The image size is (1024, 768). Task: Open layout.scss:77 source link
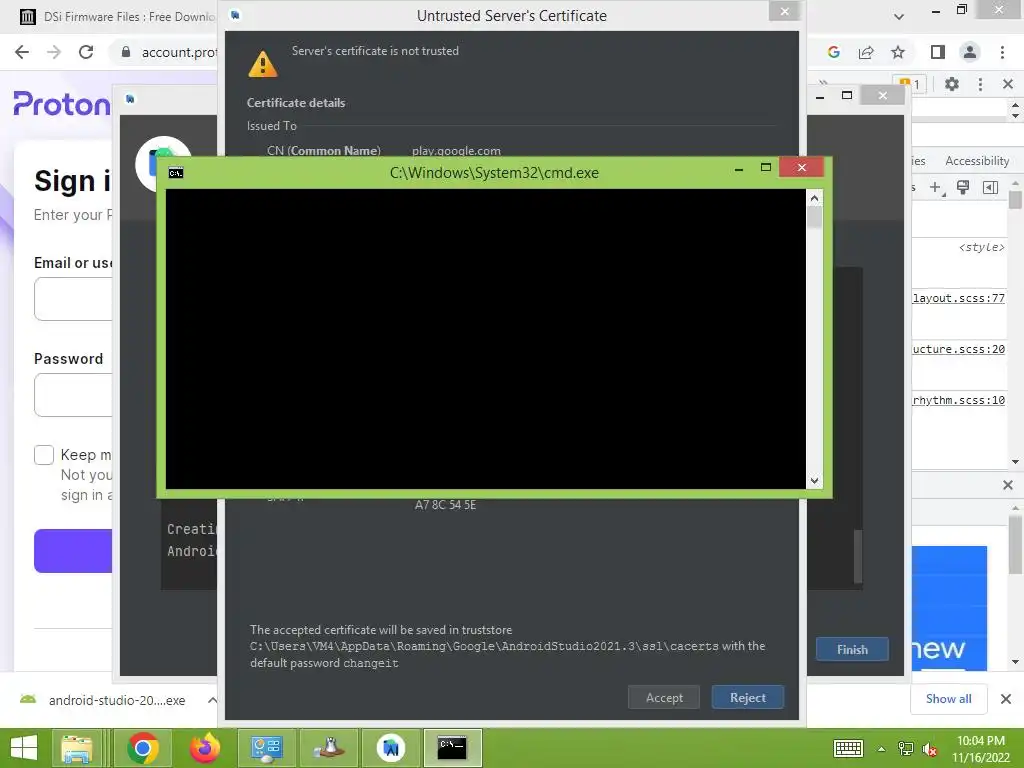tap(959, 298)
